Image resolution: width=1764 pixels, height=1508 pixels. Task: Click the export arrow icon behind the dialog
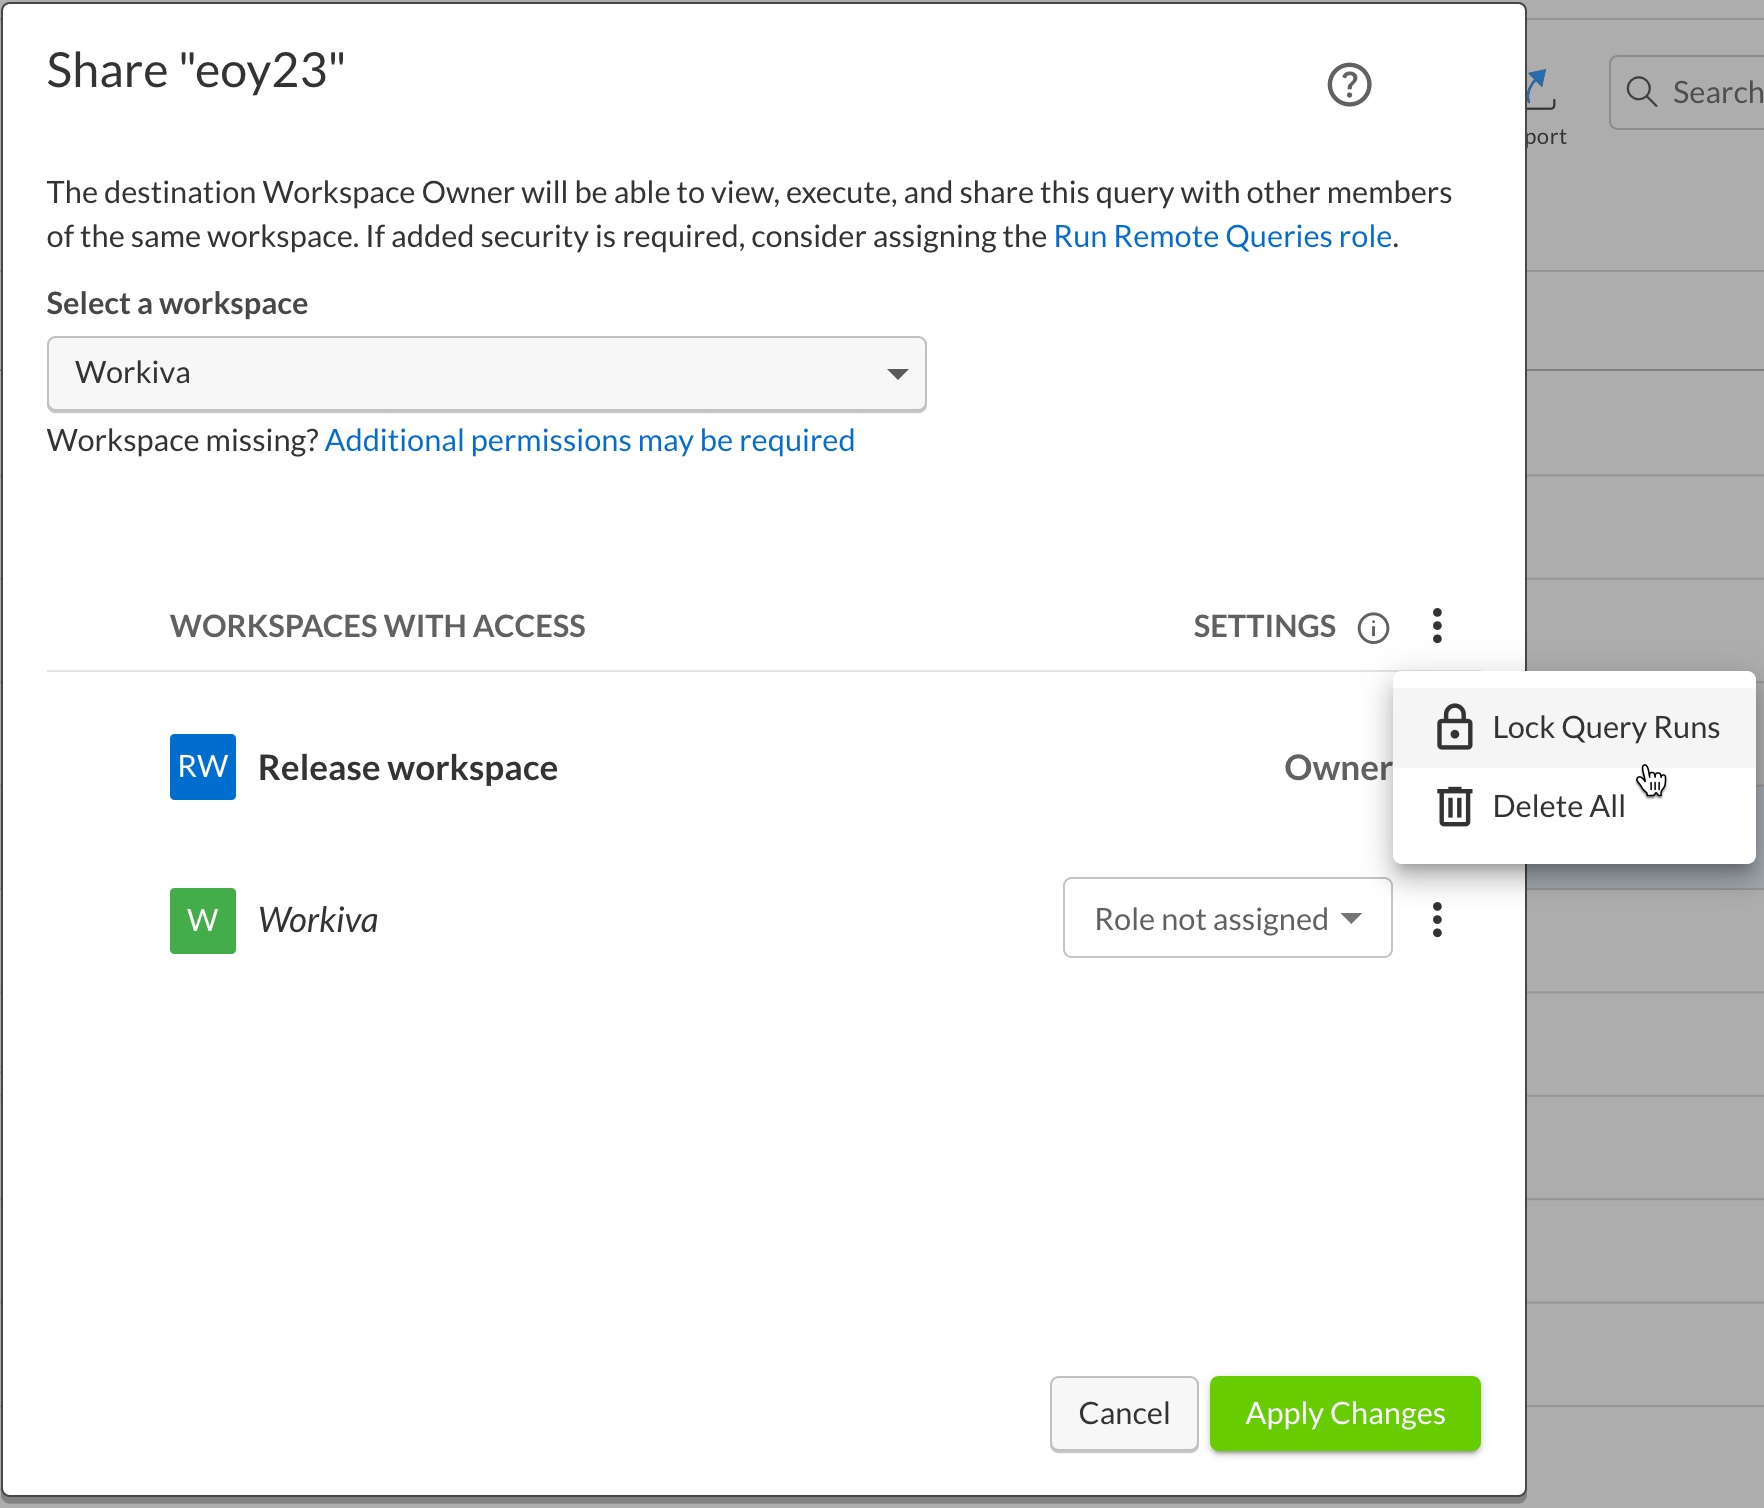pos(1540,90)
